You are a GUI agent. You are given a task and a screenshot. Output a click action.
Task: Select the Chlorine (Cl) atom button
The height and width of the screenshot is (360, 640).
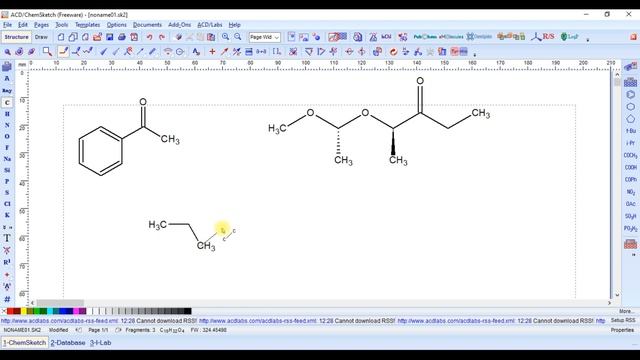coord(7,204)
